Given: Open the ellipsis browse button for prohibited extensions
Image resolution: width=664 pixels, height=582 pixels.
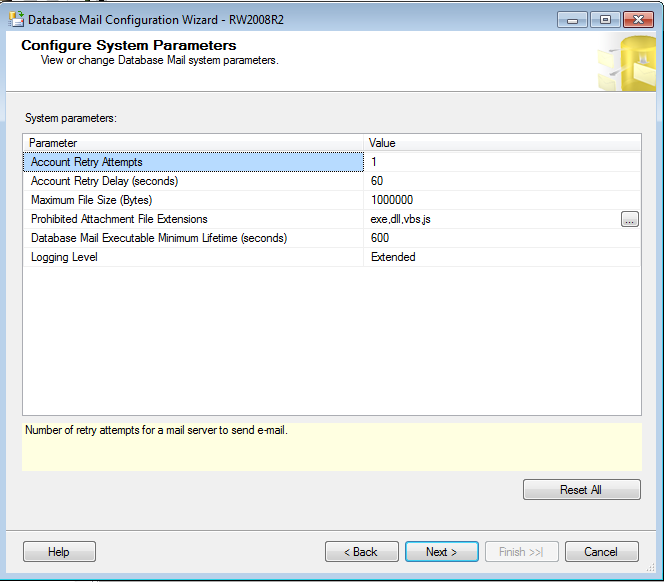Looking at the screenshot, I should click(x=629, y=219).
